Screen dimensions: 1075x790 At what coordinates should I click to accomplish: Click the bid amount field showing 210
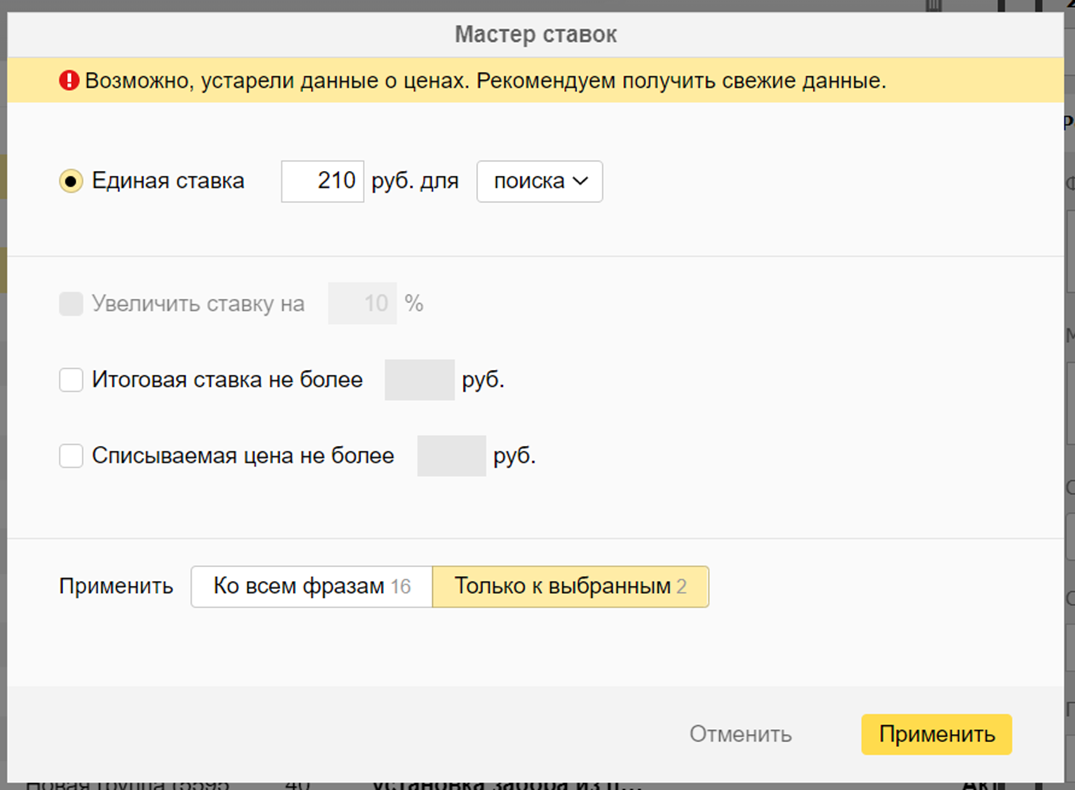[322, 182]
